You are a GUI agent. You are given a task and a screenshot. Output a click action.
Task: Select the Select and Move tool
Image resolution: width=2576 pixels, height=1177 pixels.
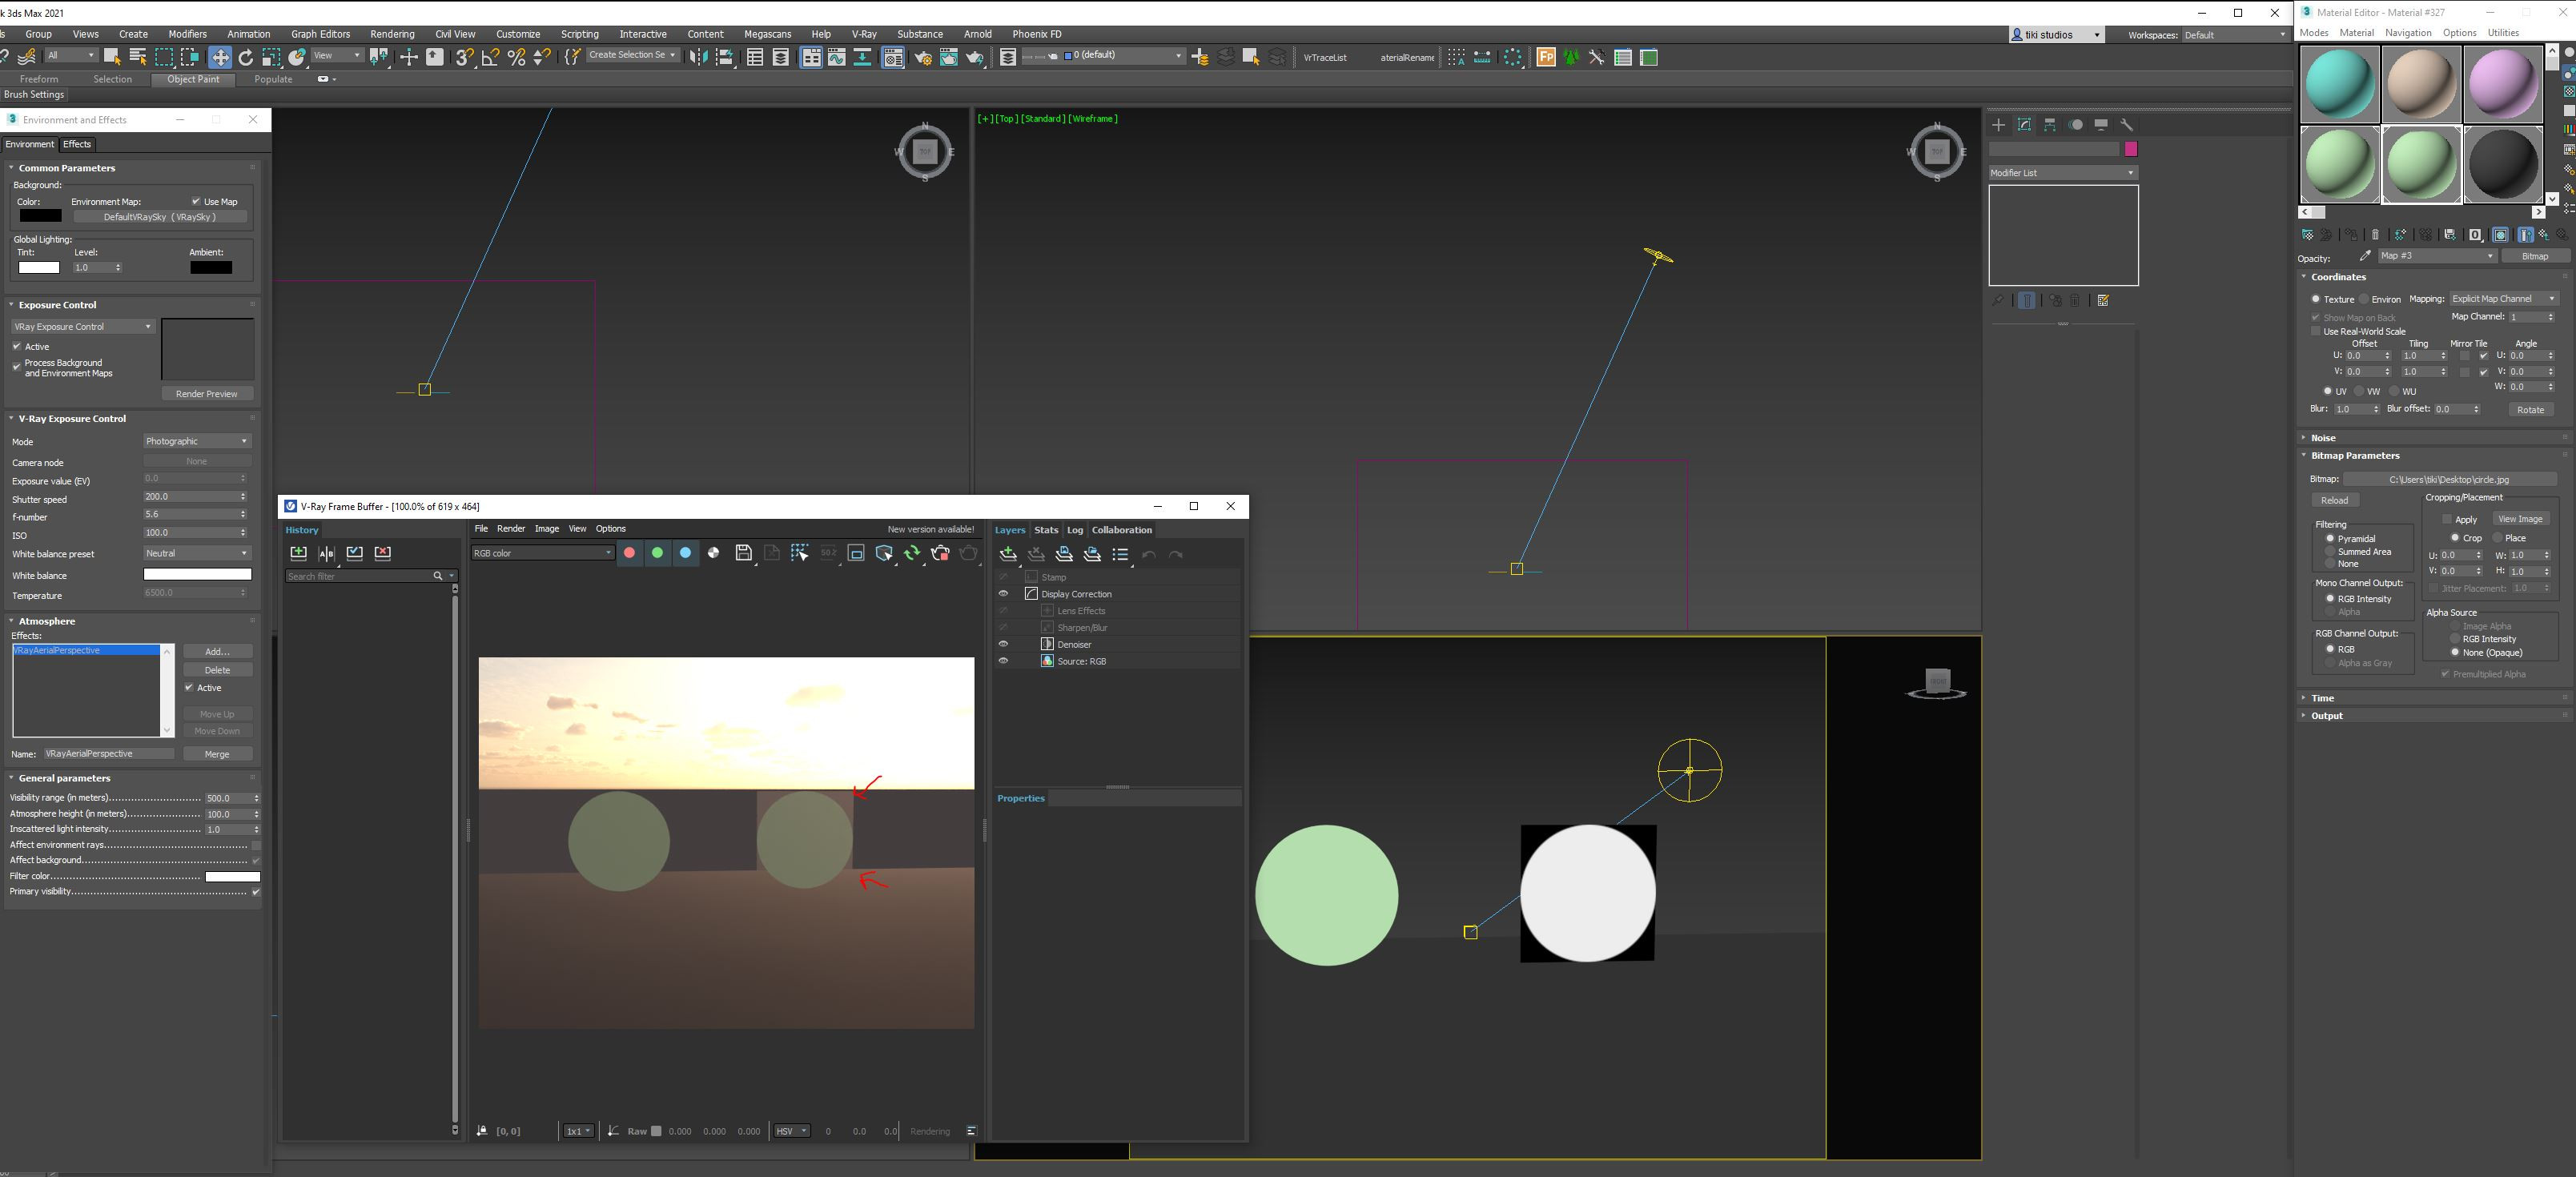219,57
